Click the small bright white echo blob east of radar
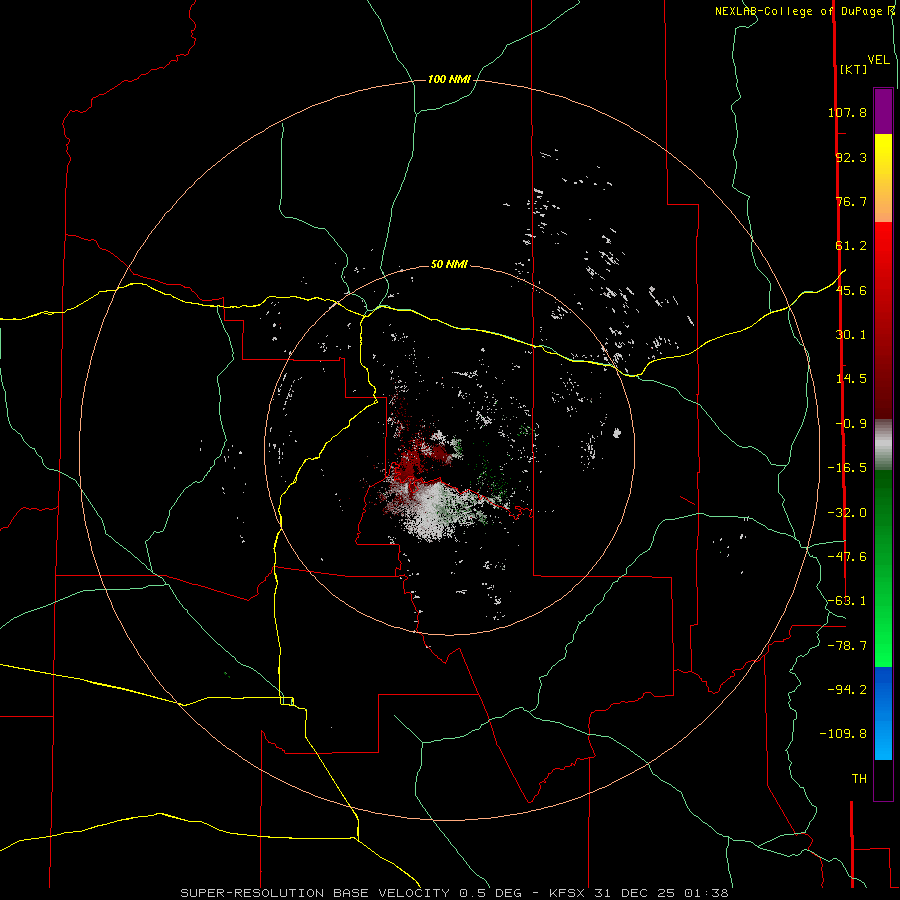The height and width of the screenshot is (900, 900). pos(617,433)
